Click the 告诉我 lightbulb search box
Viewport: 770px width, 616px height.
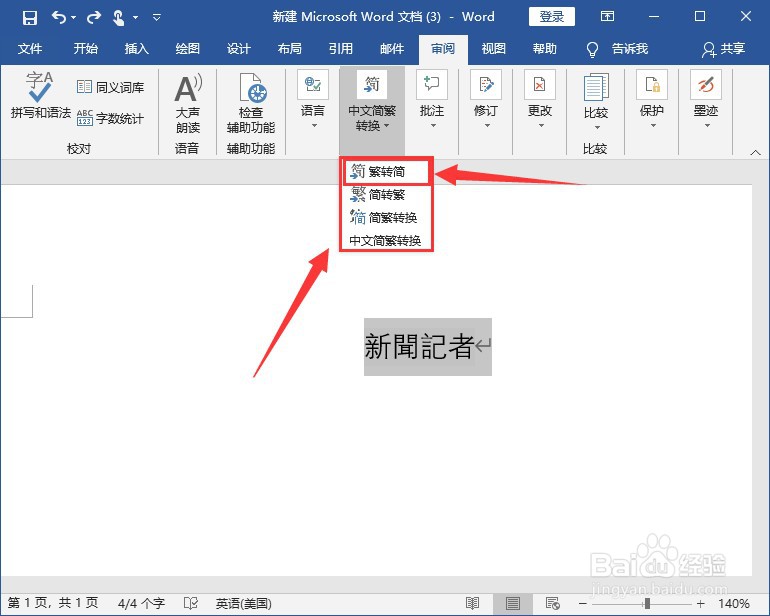coord(617,49)
